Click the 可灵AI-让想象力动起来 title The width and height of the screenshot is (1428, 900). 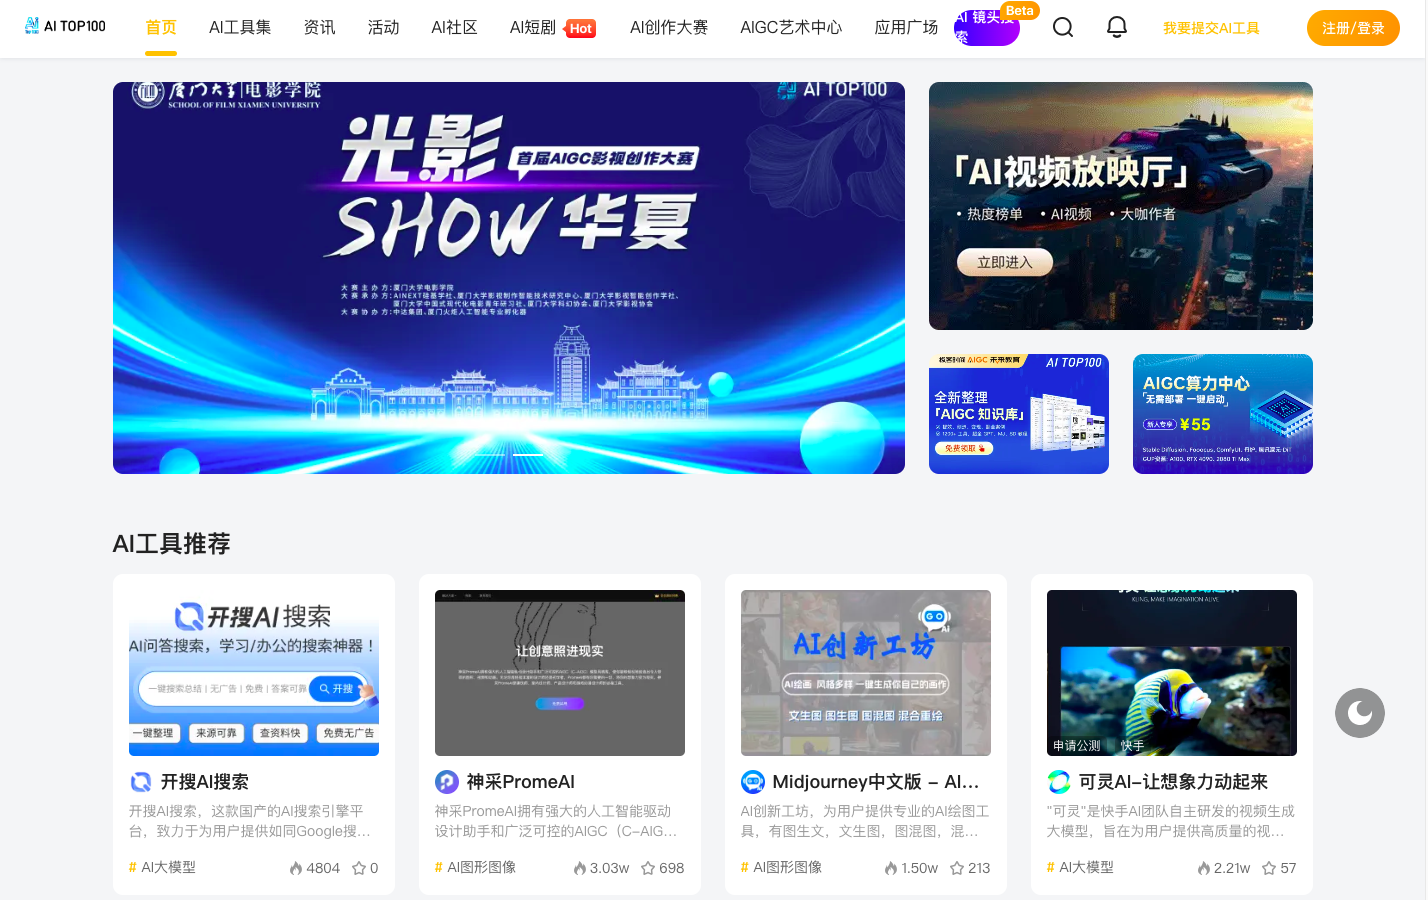click(1173, 782)
